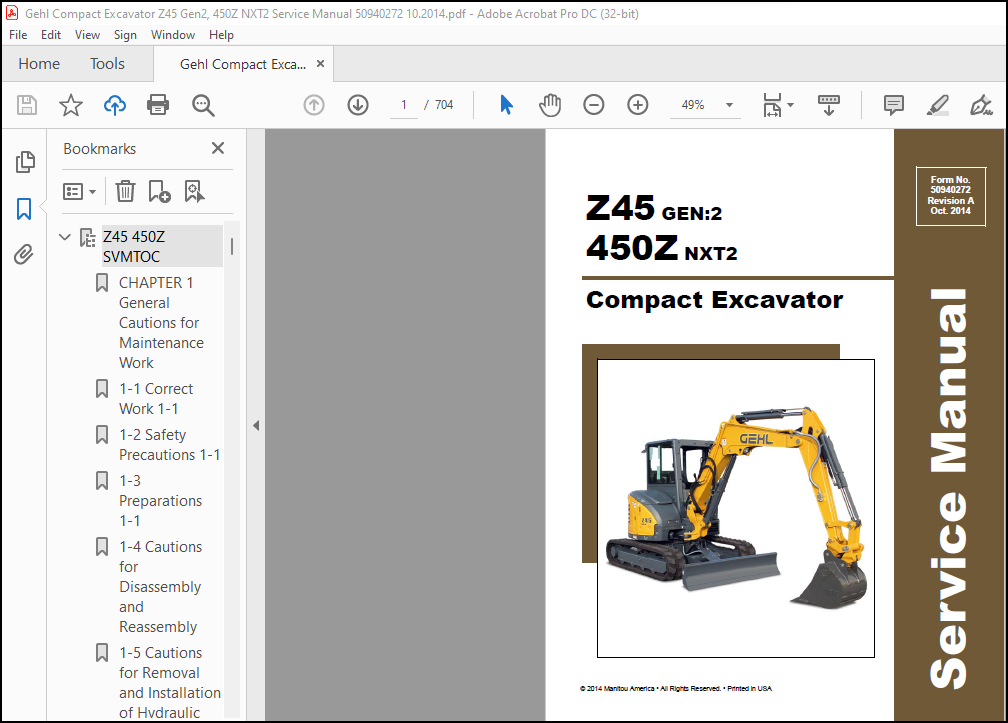This screenshot has height=723, width=1008.
Task: Open Page Thumbnails panel icon
Action: click(24, 162)
